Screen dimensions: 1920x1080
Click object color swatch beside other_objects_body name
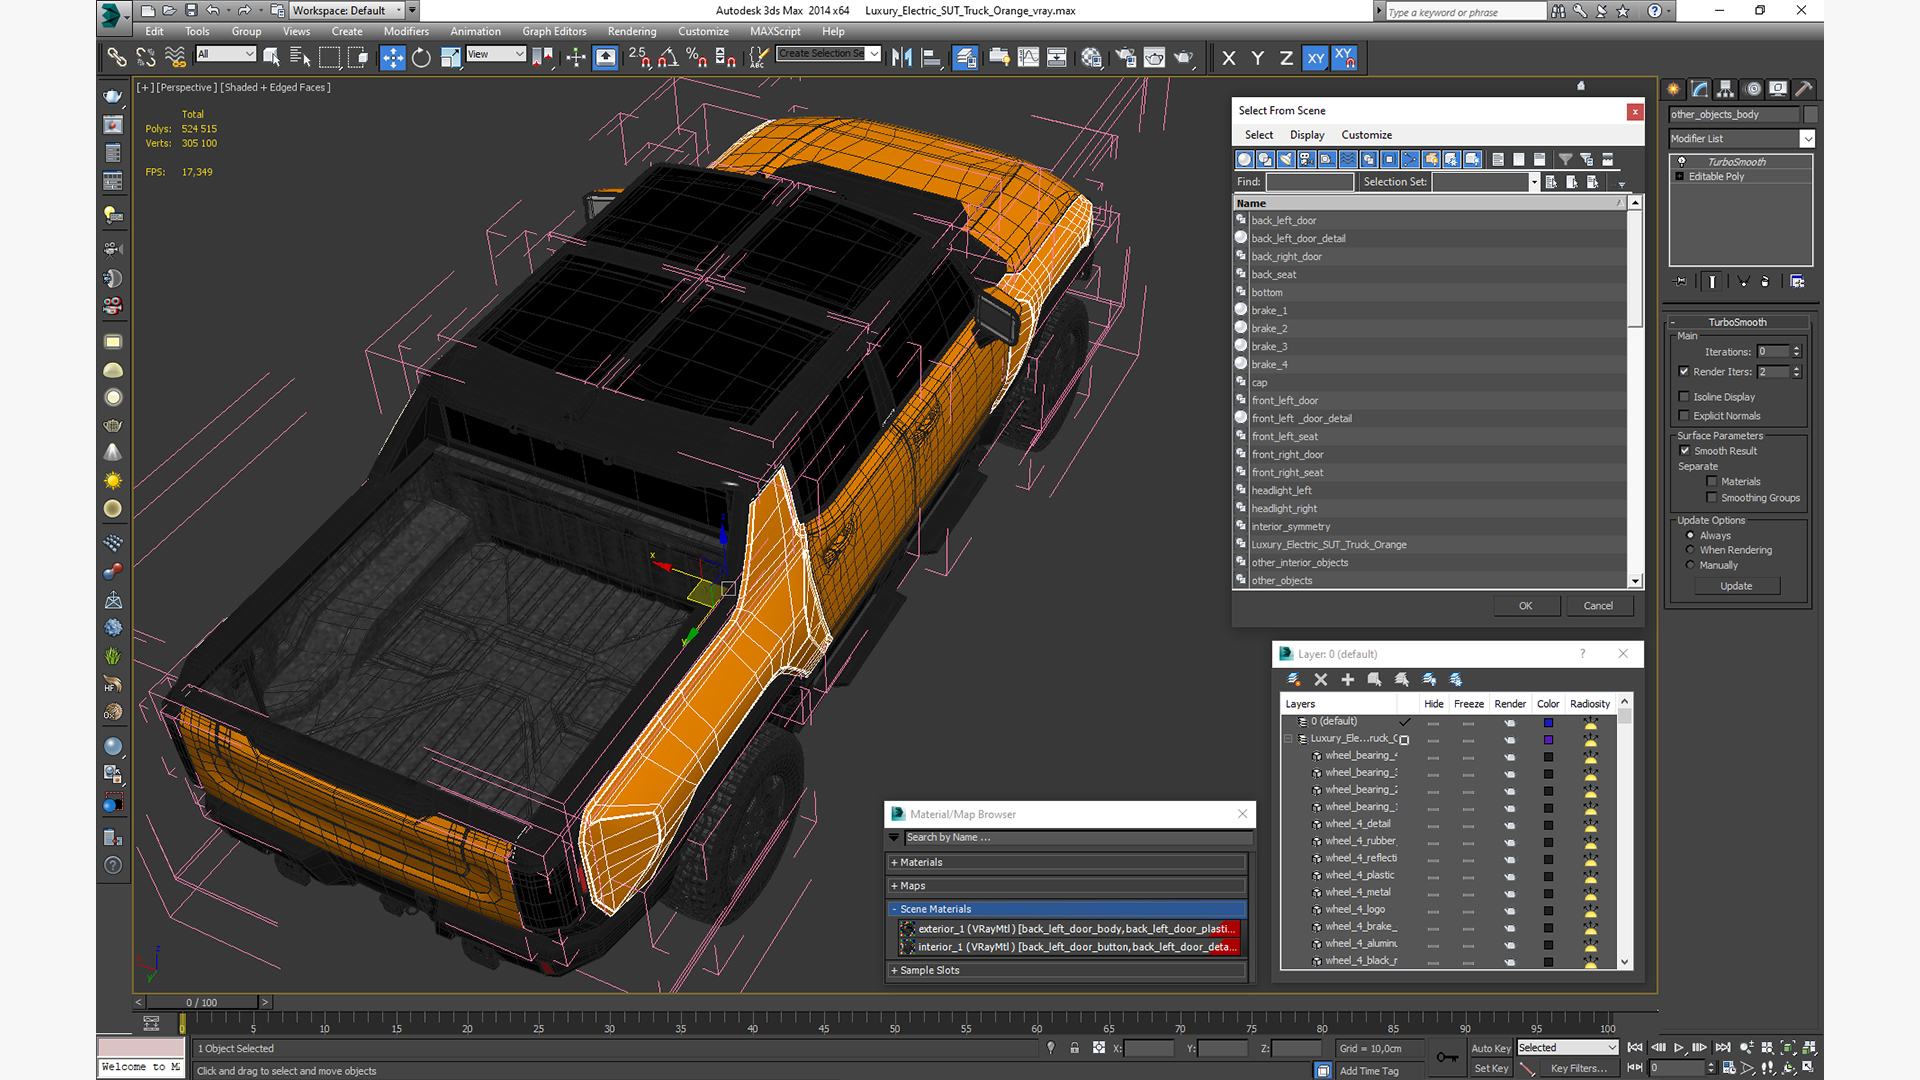[1809, 115]
